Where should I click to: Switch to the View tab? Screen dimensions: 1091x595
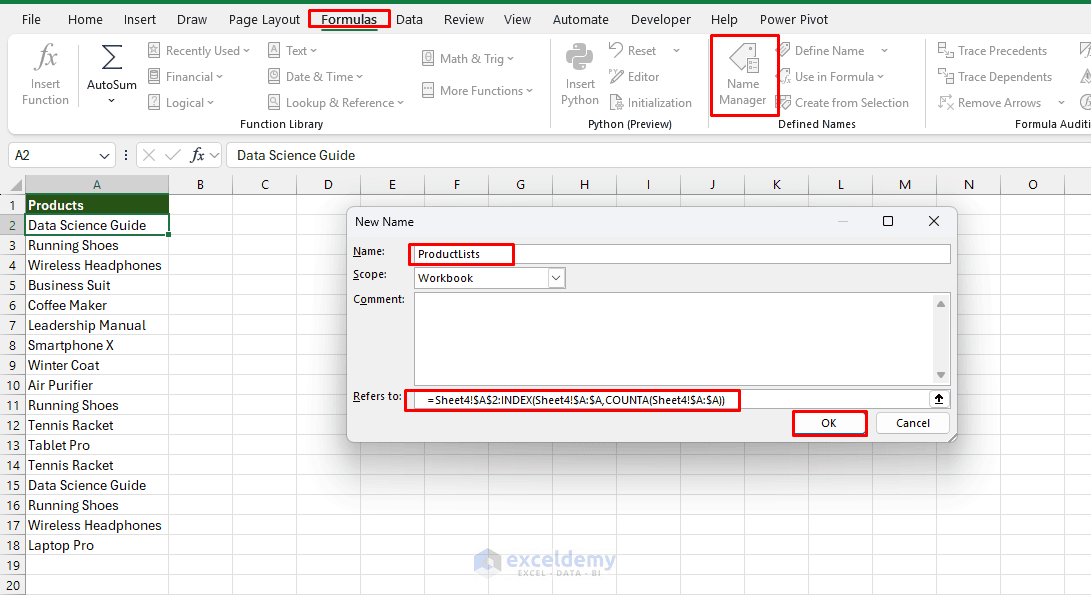point(517,19)
